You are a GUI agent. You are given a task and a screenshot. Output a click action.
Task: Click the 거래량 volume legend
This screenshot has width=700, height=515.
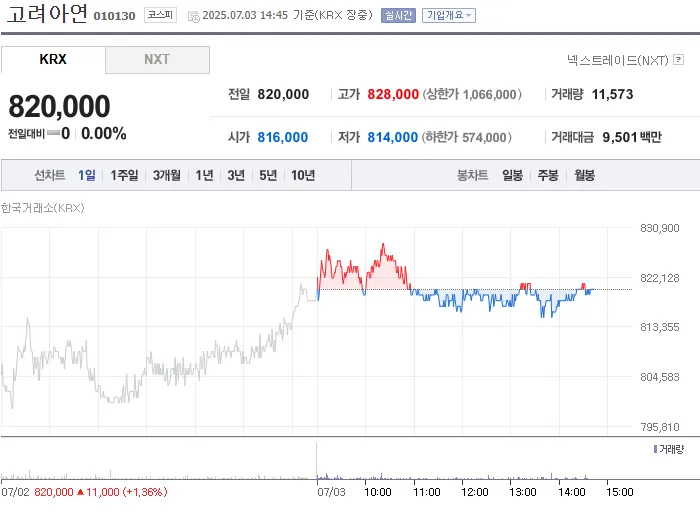[x=668, y=449]
